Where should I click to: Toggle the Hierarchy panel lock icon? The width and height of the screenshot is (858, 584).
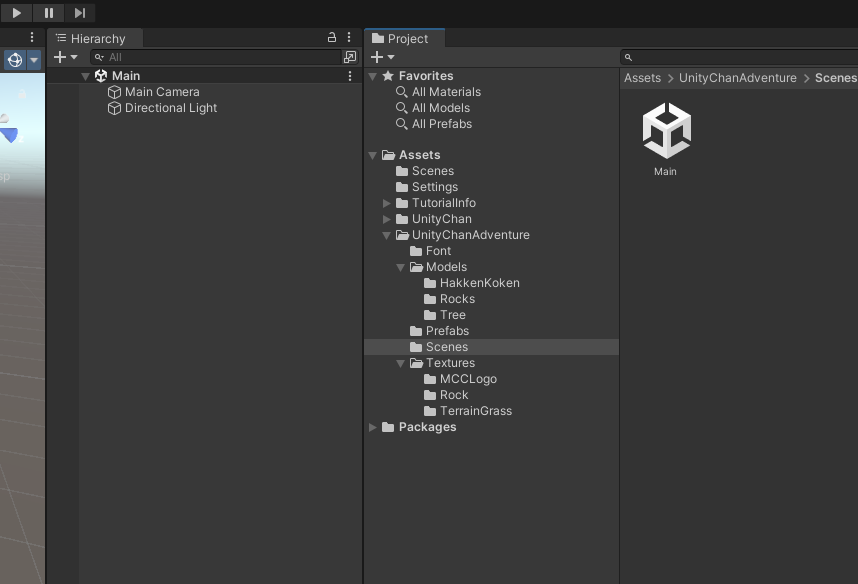click(332, 37)
